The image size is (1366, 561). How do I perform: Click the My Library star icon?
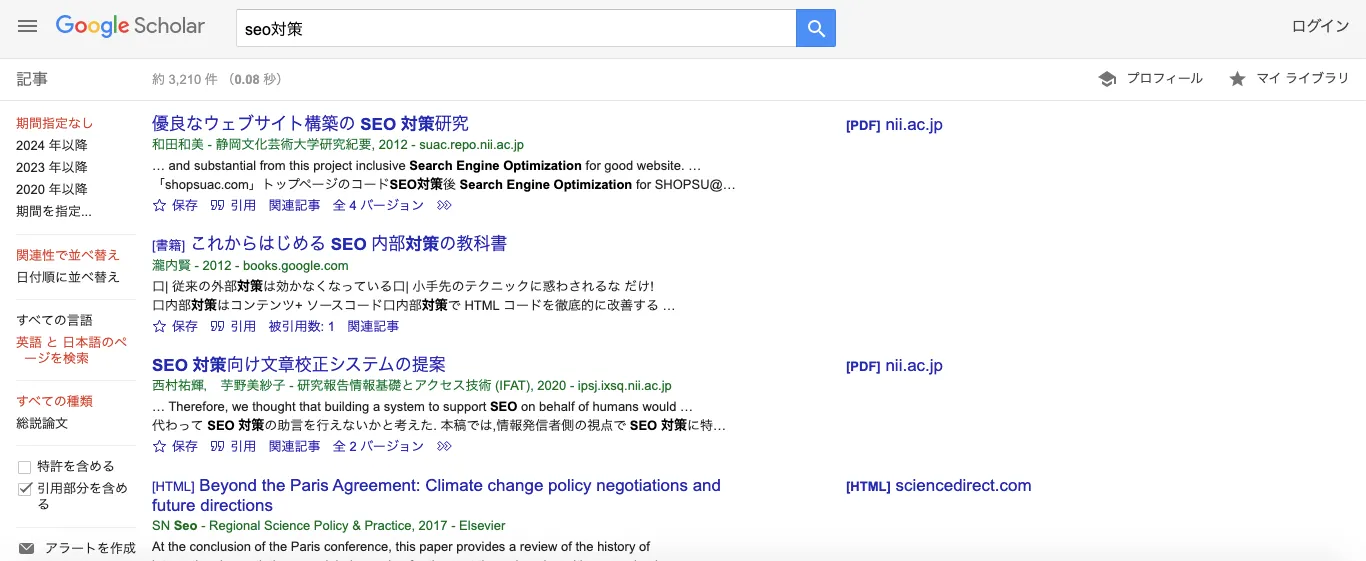(1237, 79)
